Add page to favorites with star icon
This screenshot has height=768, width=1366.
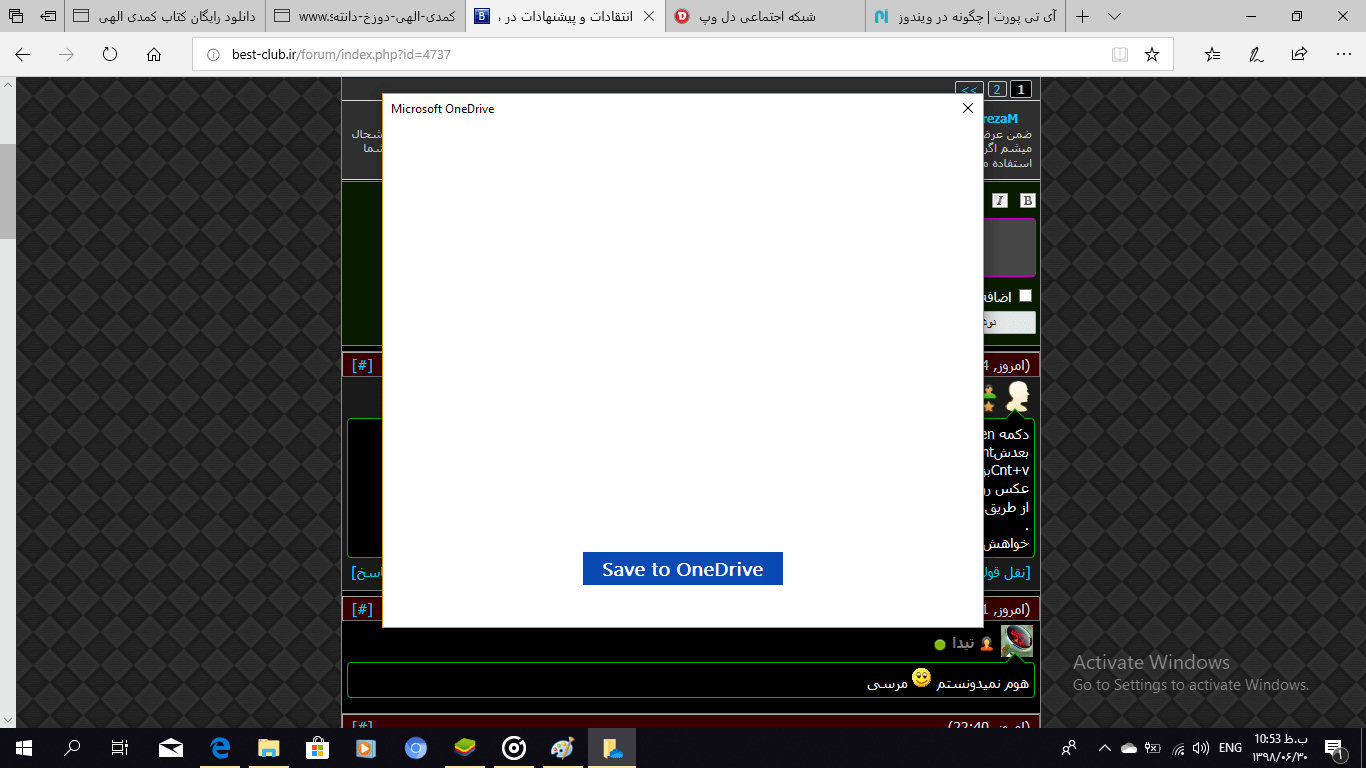(1152, 55)
